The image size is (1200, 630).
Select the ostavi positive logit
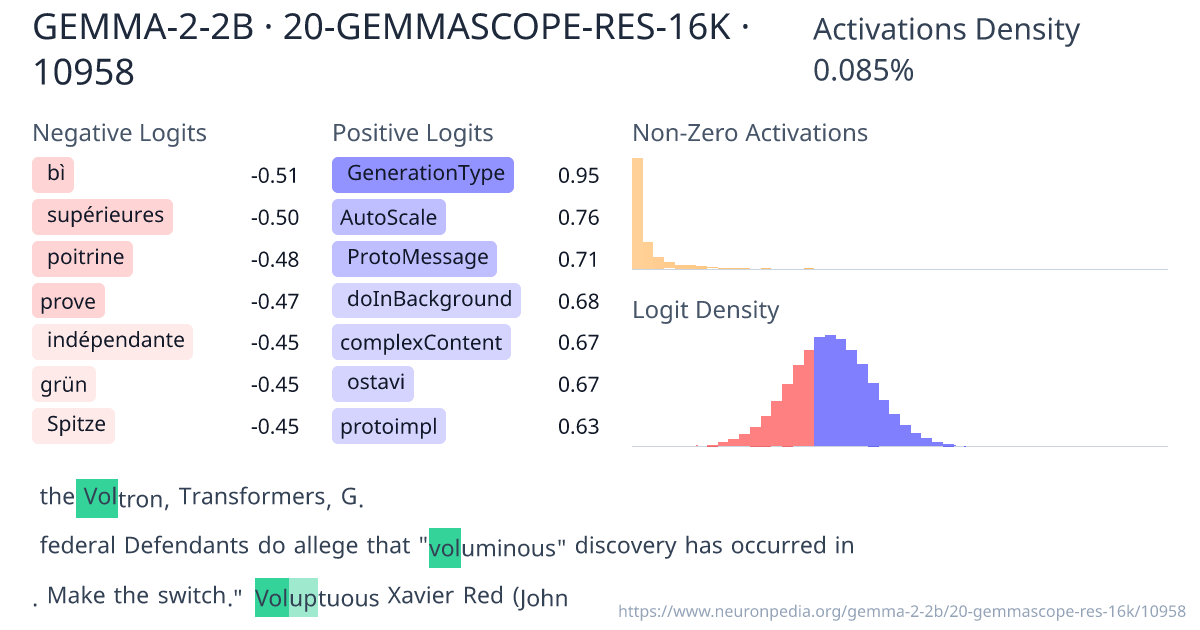click(372, 383)
